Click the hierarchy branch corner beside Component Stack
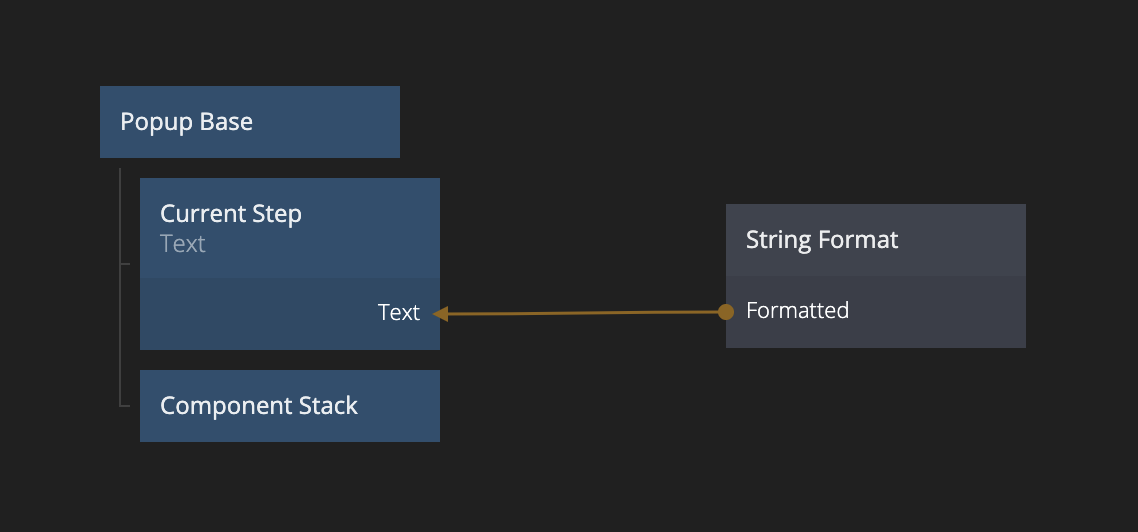 click(x=123, y=405)
